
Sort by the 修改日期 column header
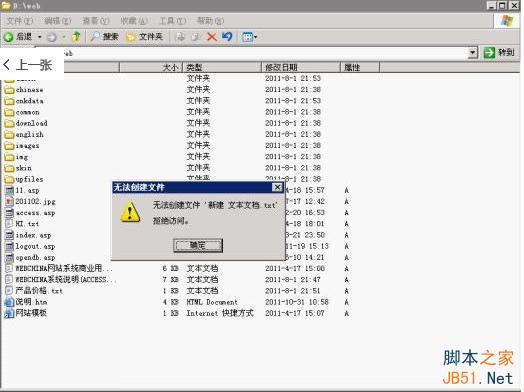tap(300, 68)
